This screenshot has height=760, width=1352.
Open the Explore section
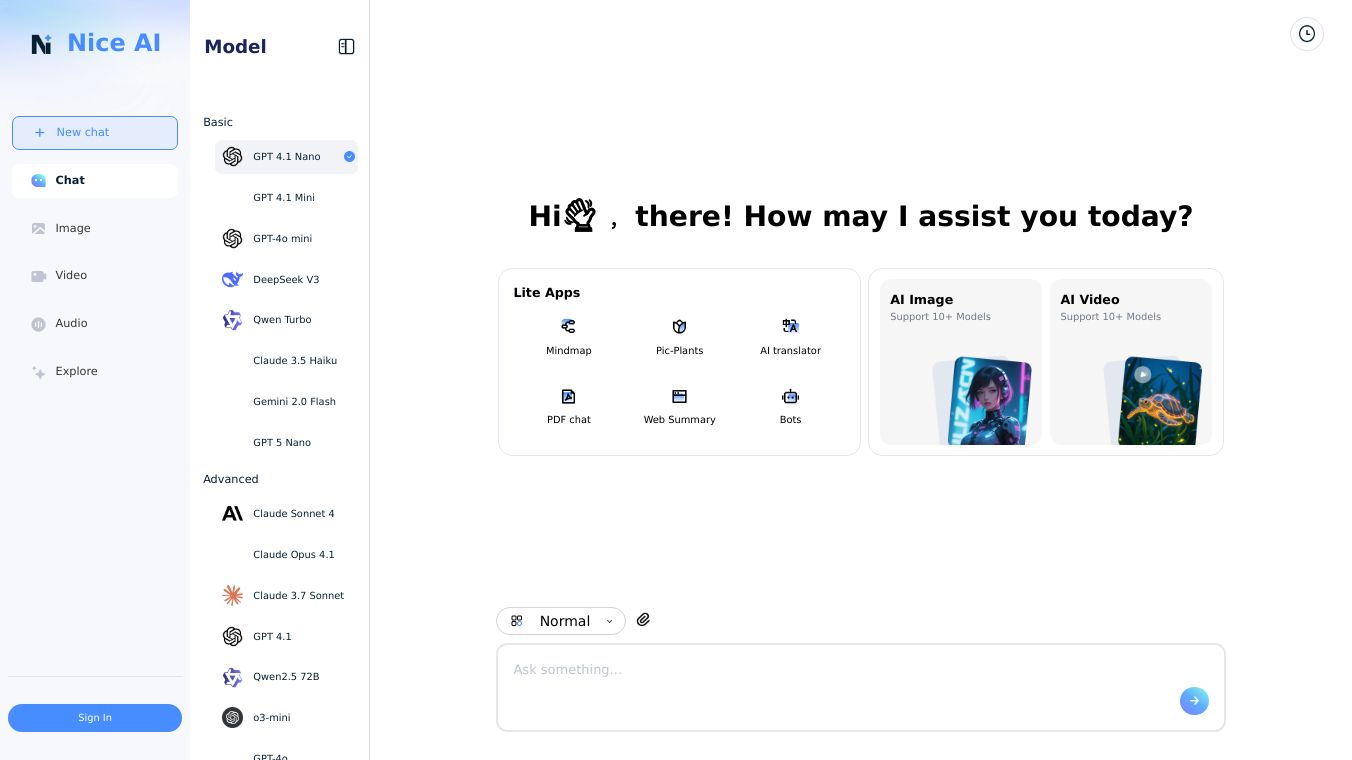pos(95,372)
